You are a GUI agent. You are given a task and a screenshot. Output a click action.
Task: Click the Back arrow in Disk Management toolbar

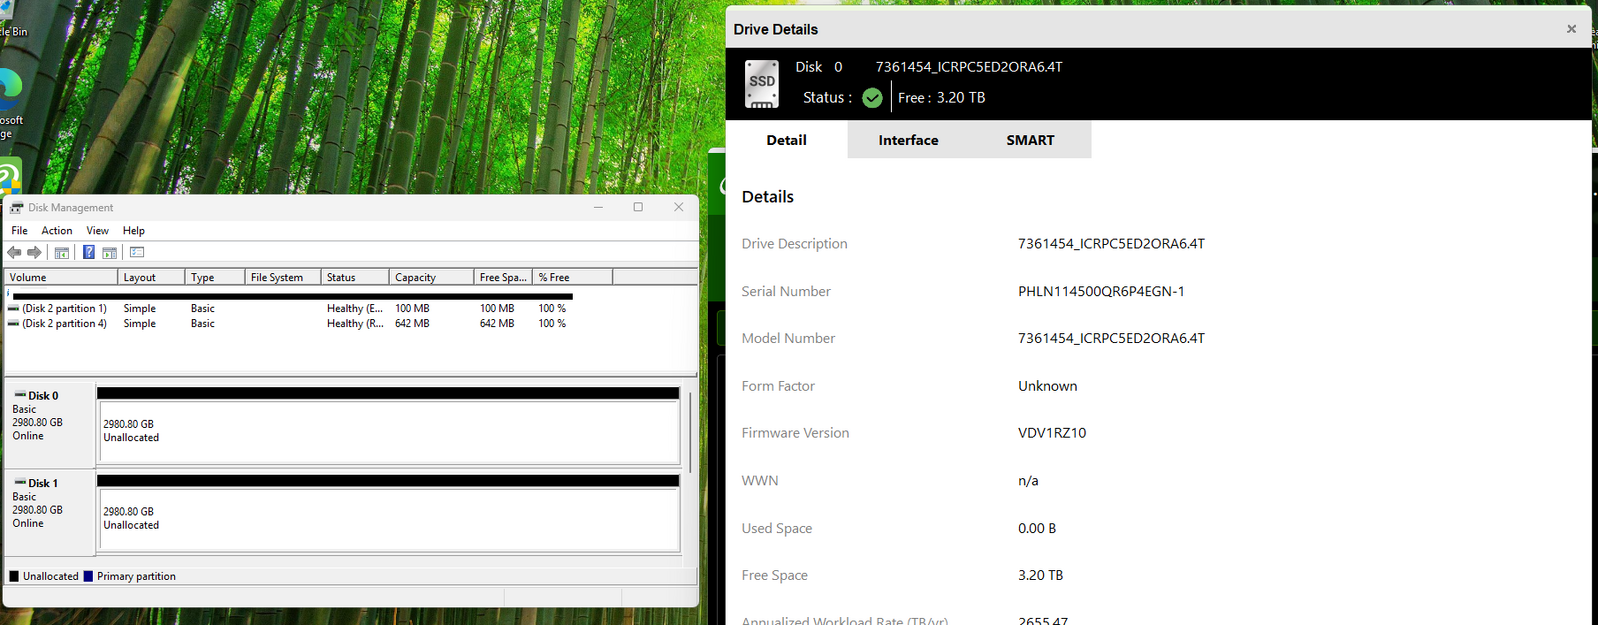tap(14, 253)
